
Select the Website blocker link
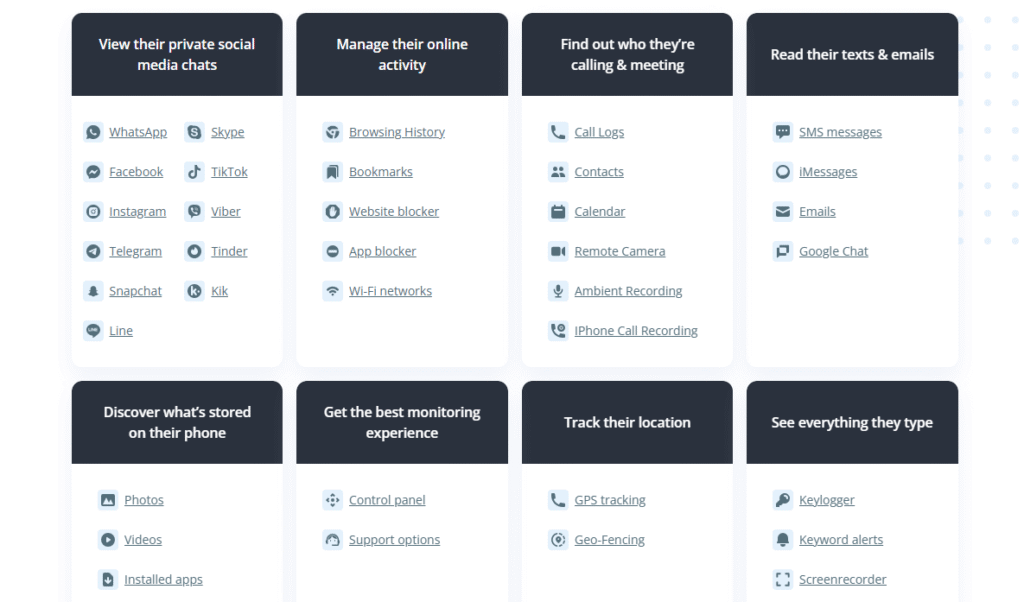[394, 212]
